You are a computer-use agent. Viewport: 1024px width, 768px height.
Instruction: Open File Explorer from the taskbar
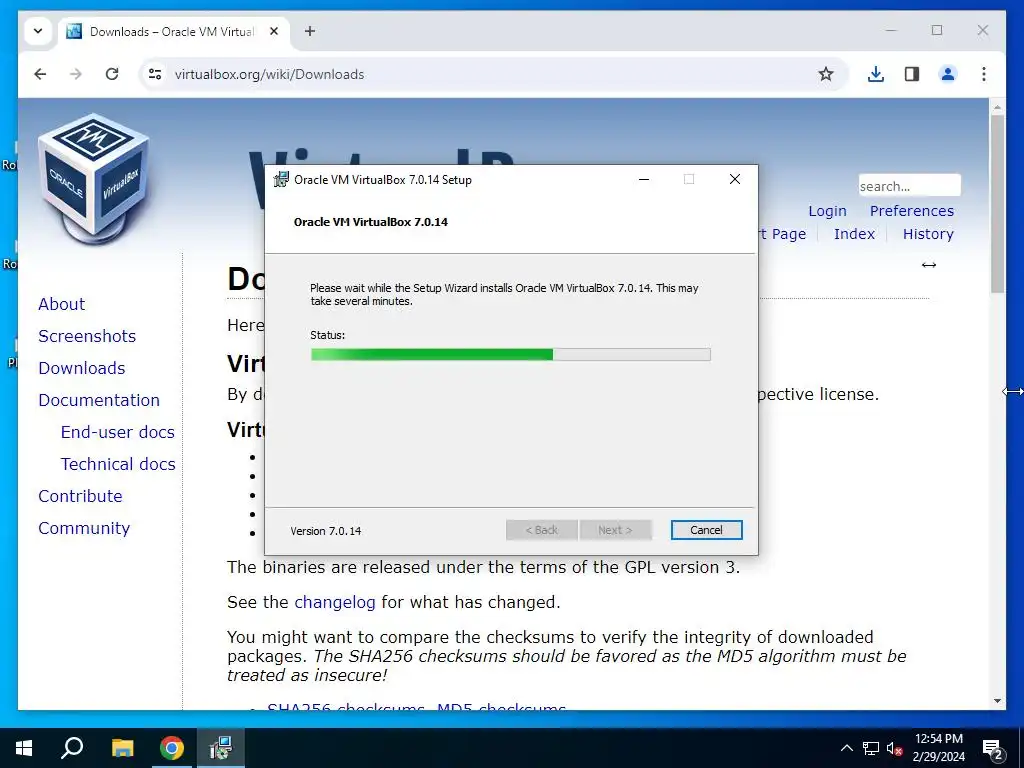point(122,748)
